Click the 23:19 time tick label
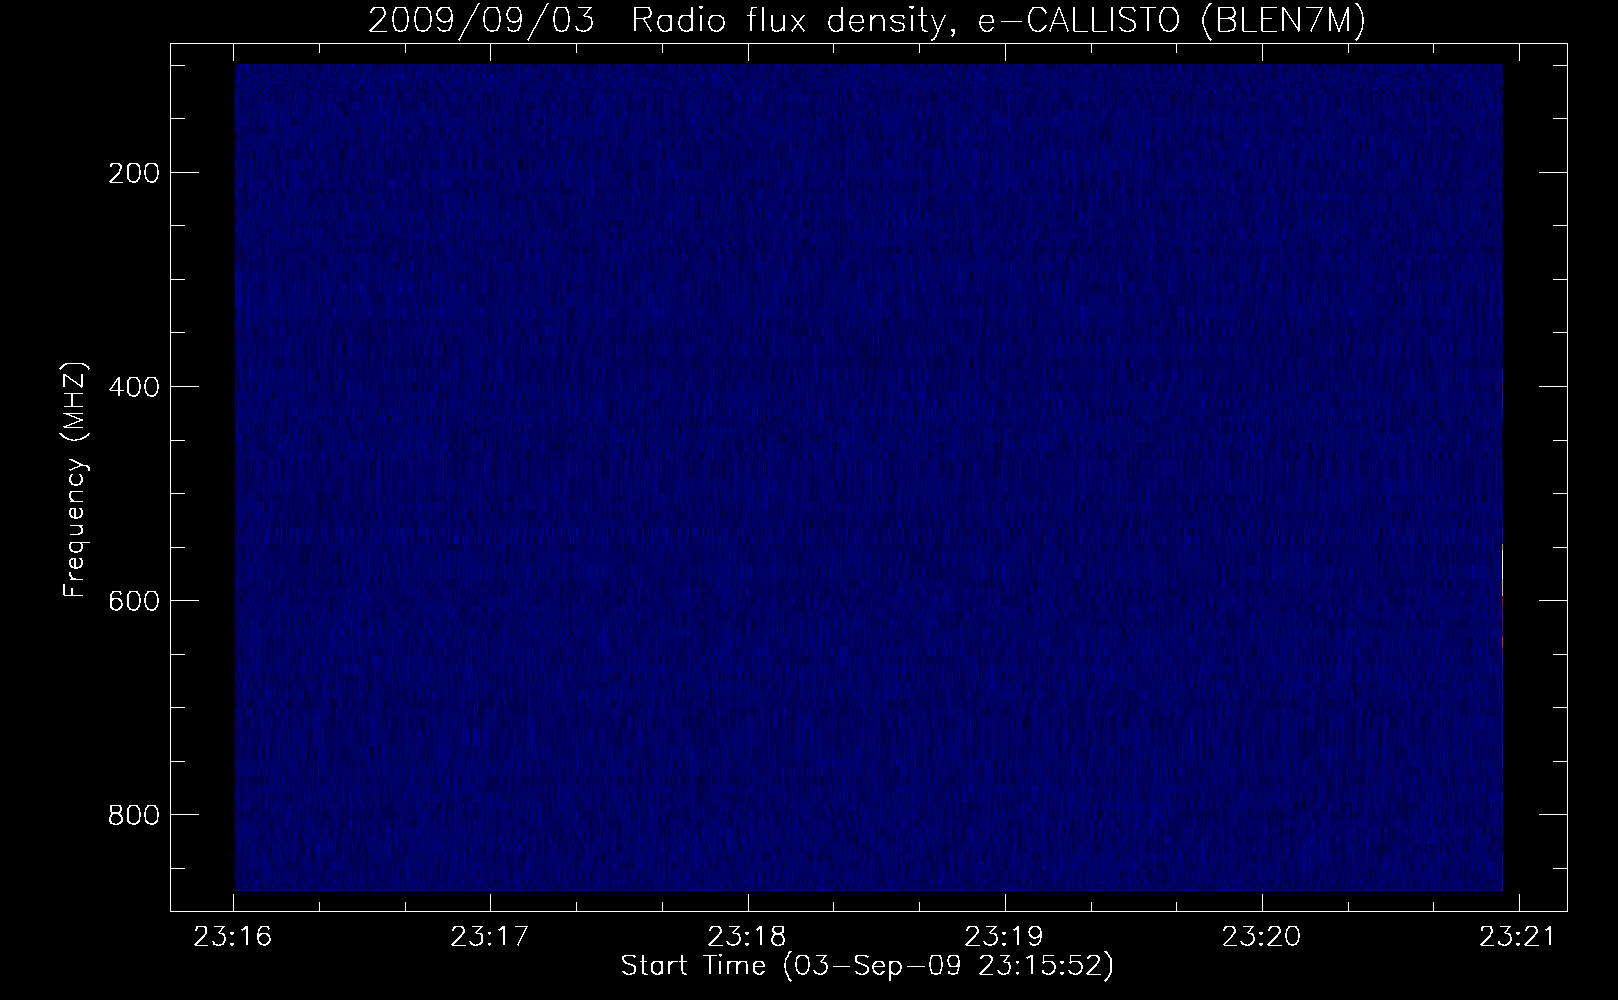Viewport: 1618px width, 1000px height. 1004,937
